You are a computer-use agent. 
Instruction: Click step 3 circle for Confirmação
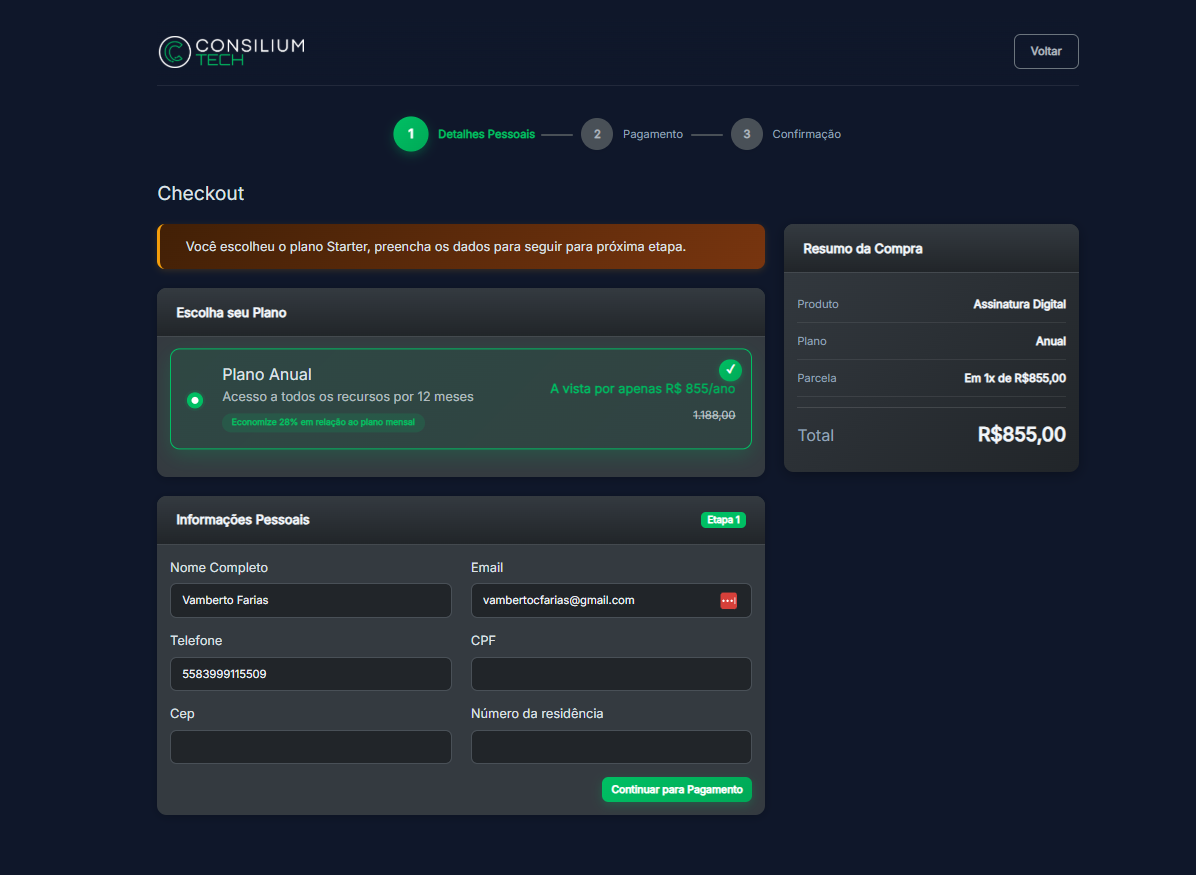[x=746, y=134]
